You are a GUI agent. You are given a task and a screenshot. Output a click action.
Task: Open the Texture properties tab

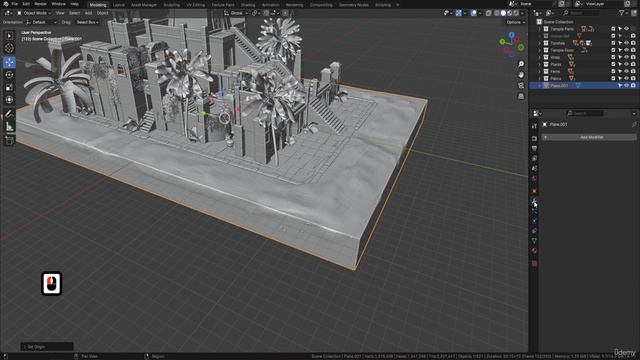(x=534, y=264)
